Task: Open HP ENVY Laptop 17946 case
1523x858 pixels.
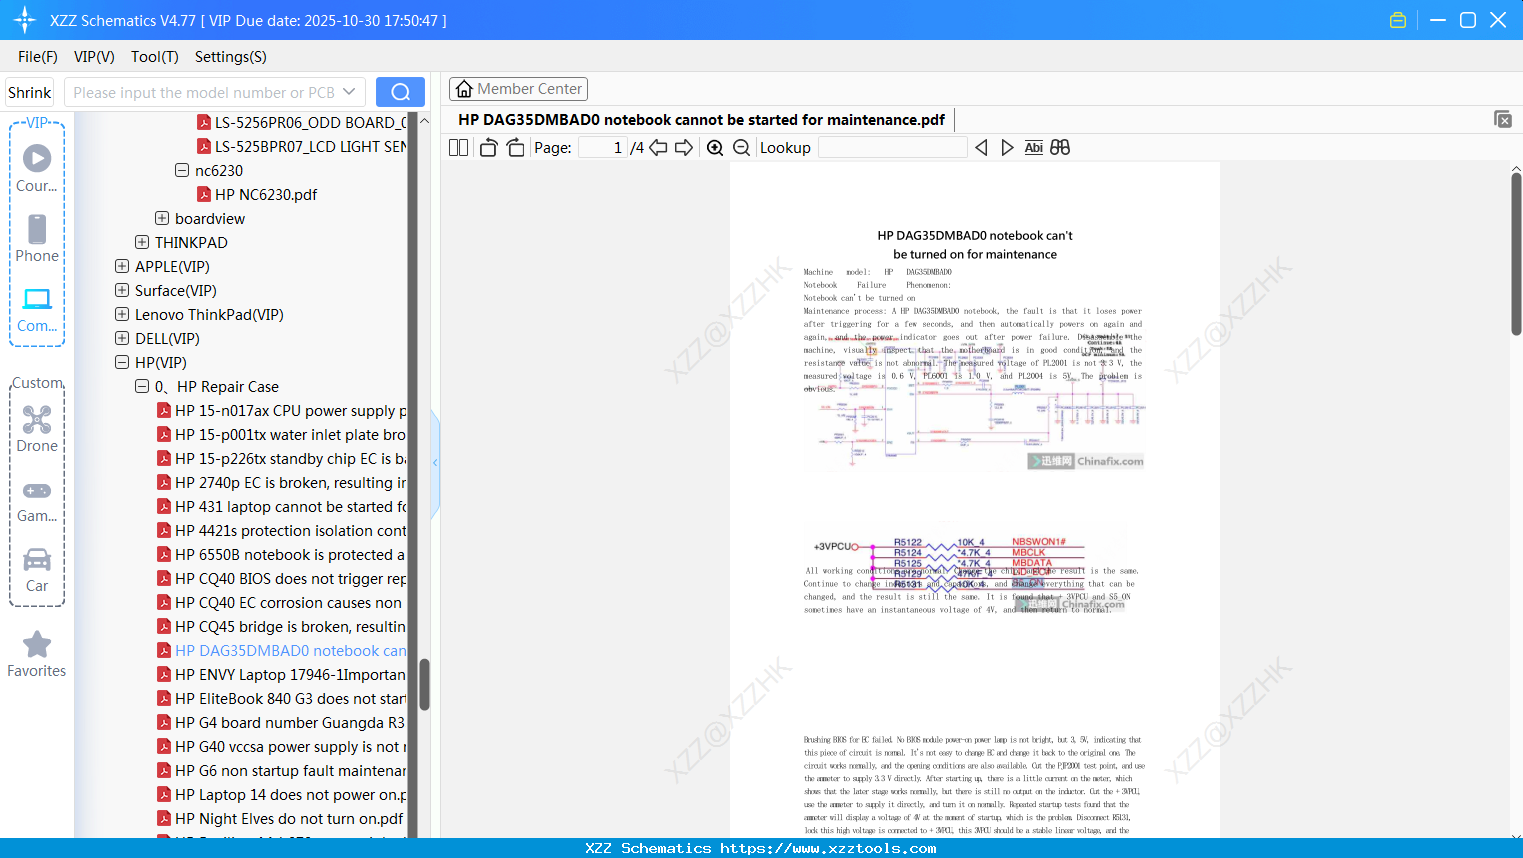Action: pyautogui.click(x=281, y=674)
